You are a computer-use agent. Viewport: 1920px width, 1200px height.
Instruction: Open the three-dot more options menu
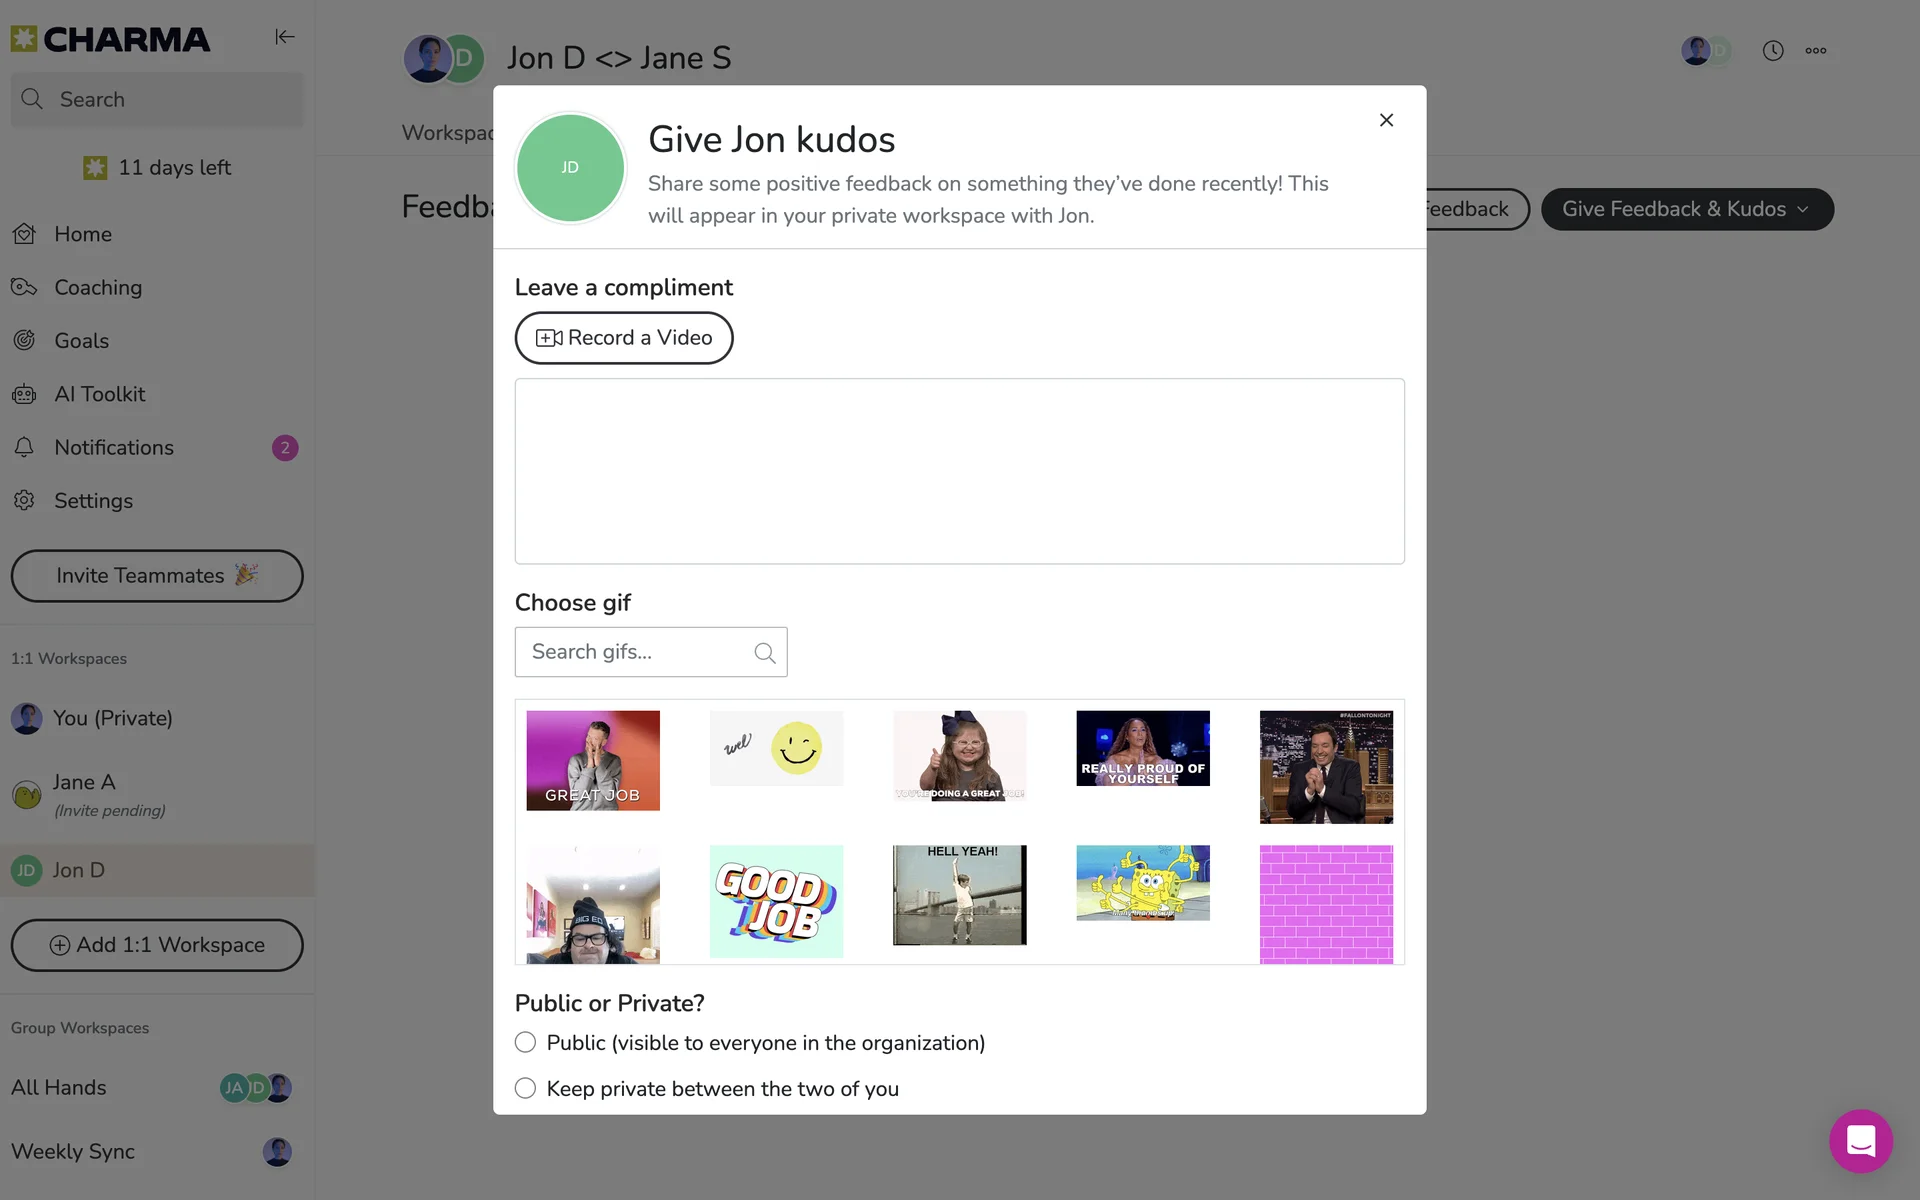[x=1815, y=51]
